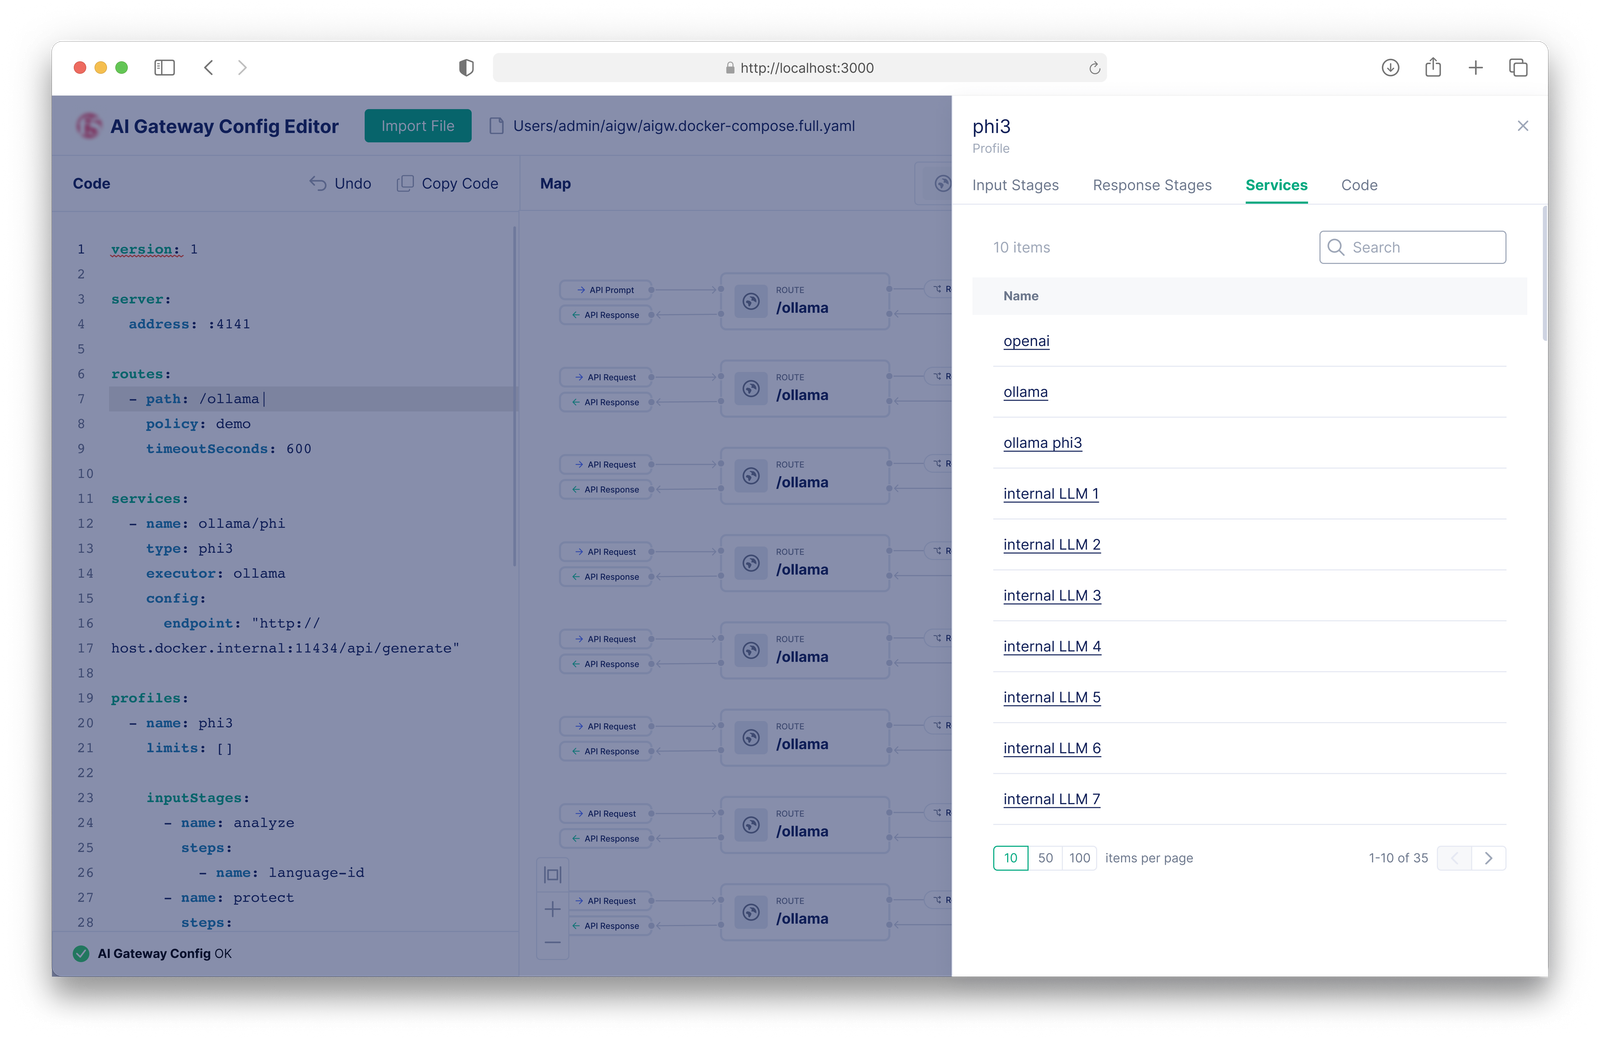Select the Services tab
The width and height of the screenshot is (1600, 1039).
click(x=1276, y=185)
